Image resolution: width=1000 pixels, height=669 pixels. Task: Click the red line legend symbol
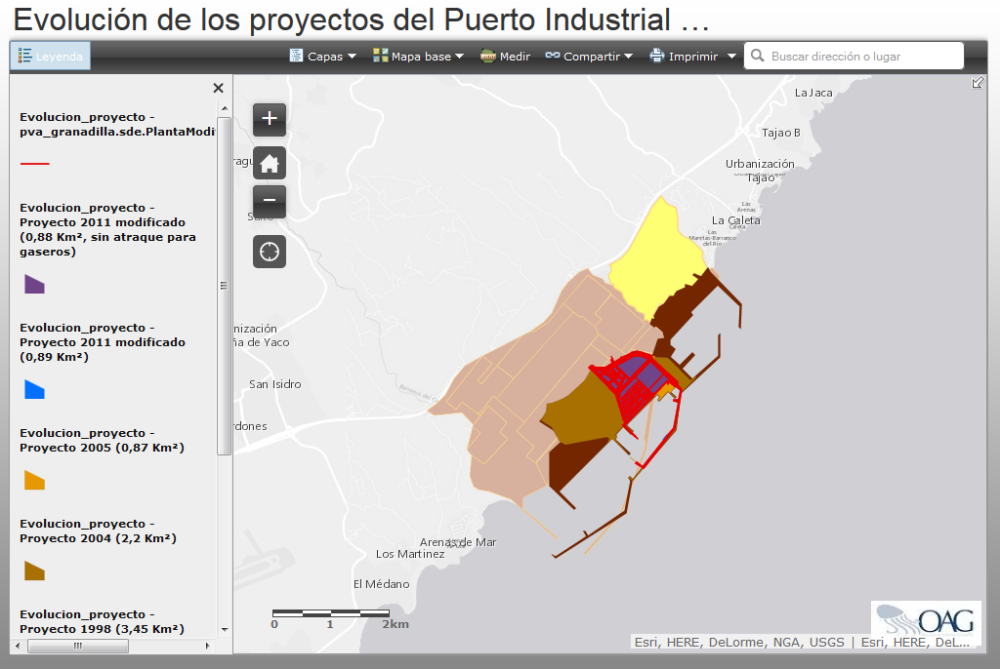34,163
